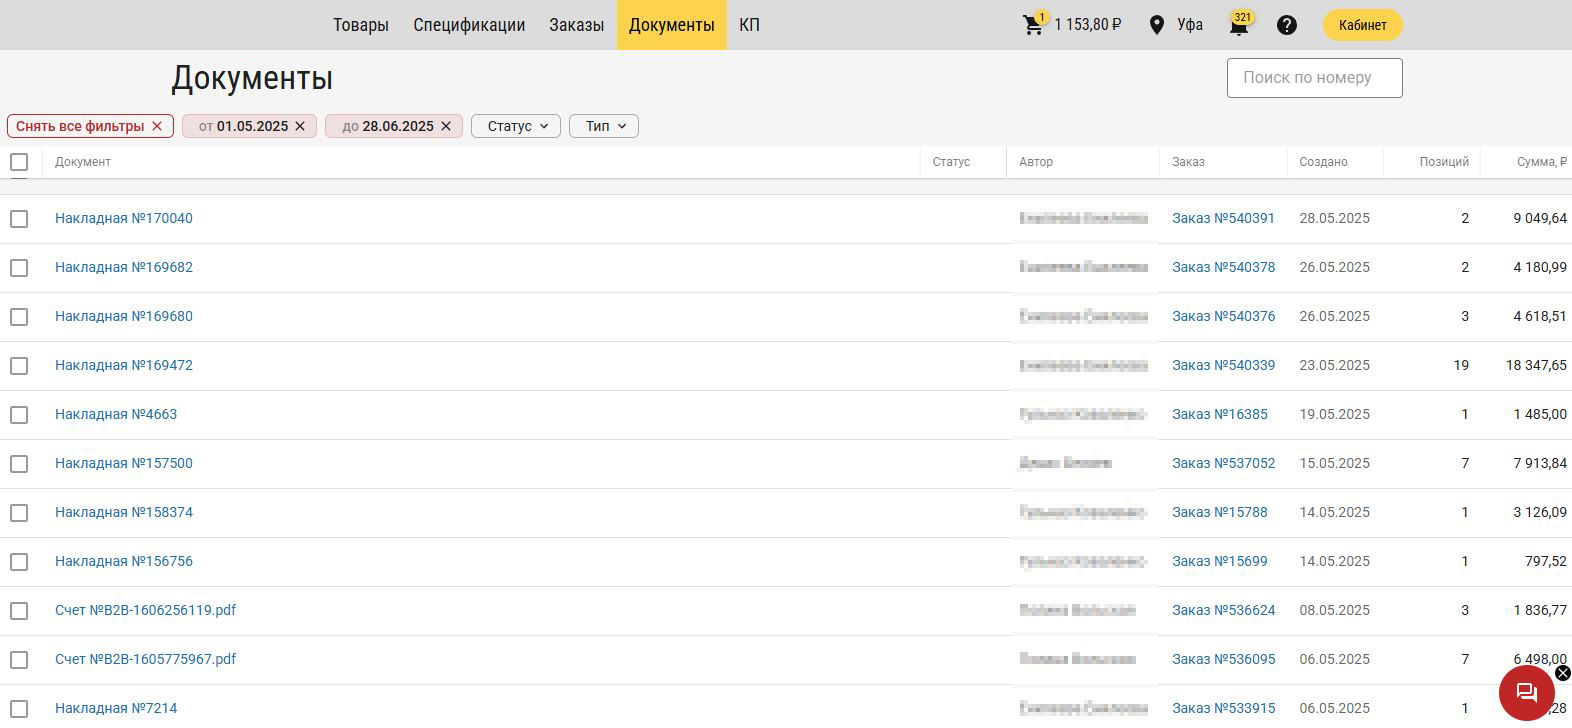Click the help question mark icon
Viewport: 1572px width, 728px height.
pos(1287,25)
